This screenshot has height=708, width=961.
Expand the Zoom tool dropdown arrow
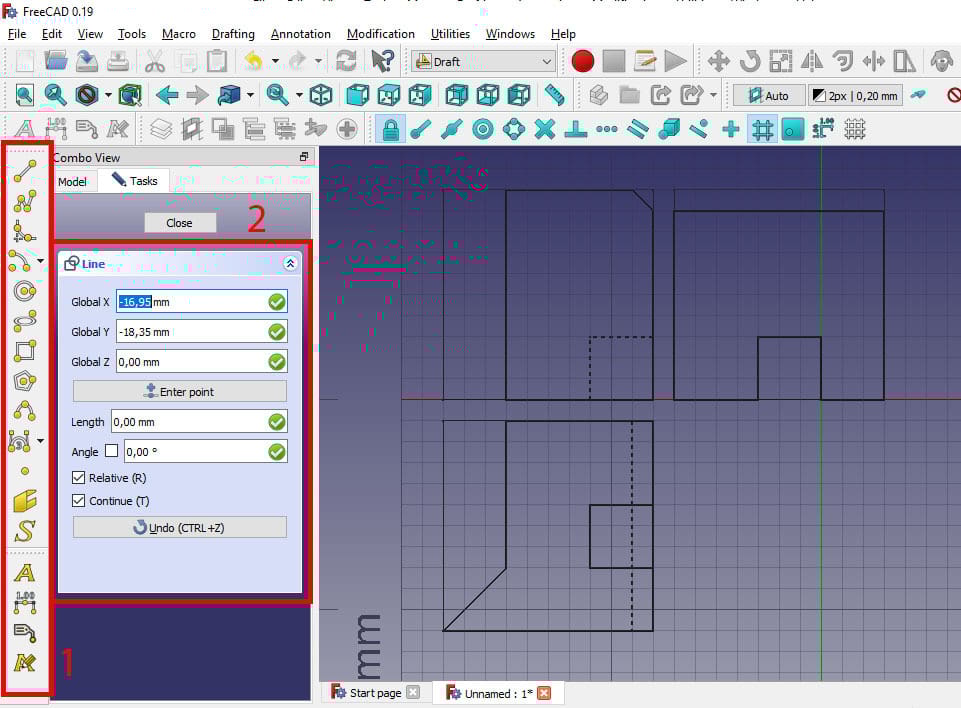(299, 95)
